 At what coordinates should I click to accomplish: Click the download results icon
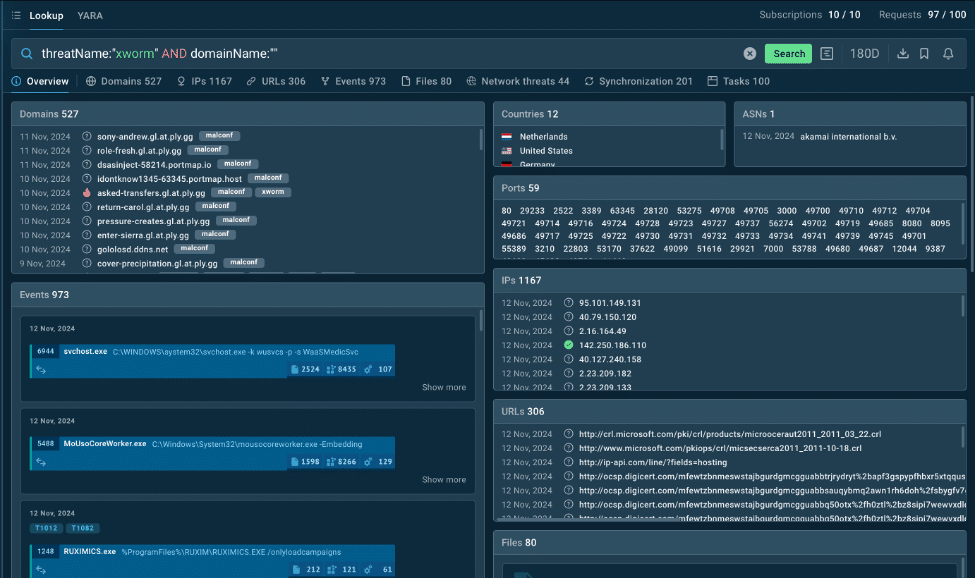(x=902, y=54)
